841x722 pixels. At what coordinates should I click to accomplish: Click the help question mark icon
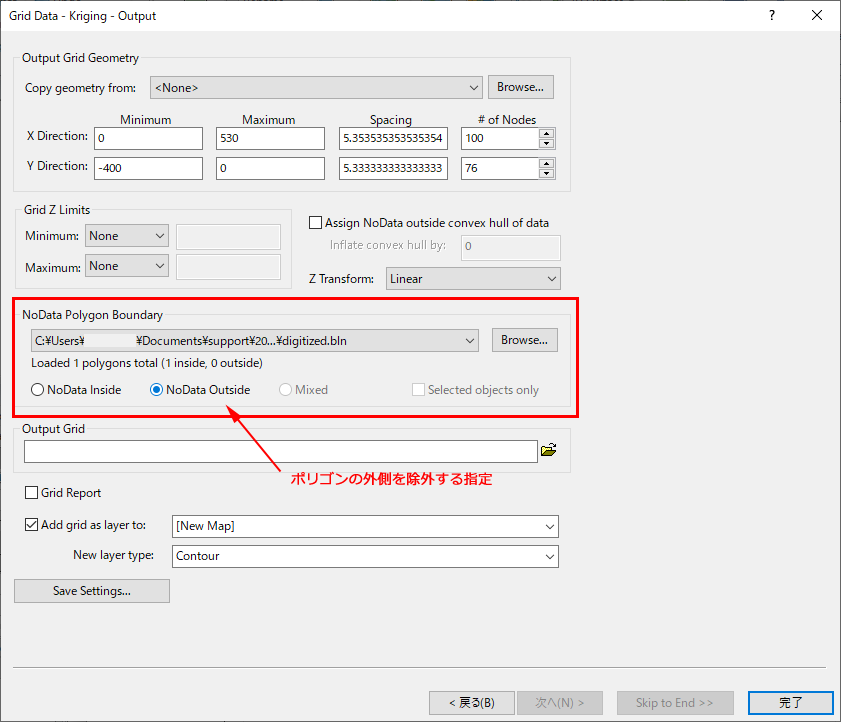point(772,16)
